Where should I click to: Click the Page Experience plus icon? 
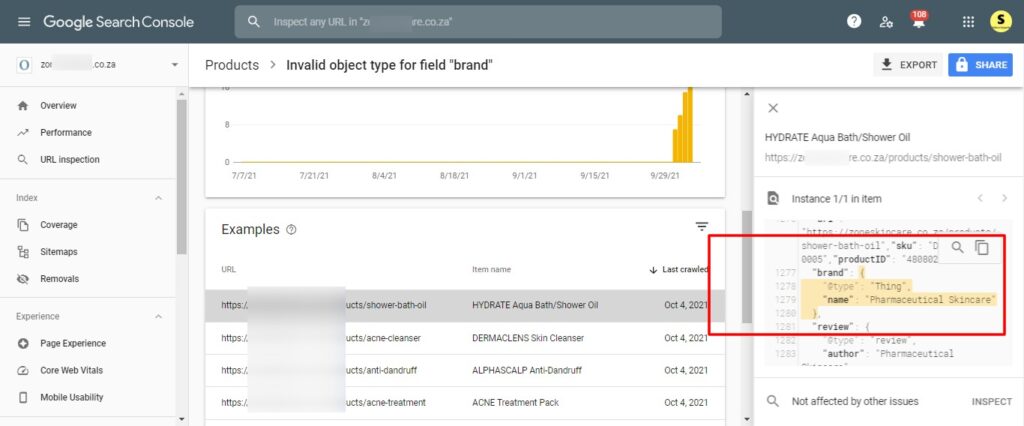point(23,344)
